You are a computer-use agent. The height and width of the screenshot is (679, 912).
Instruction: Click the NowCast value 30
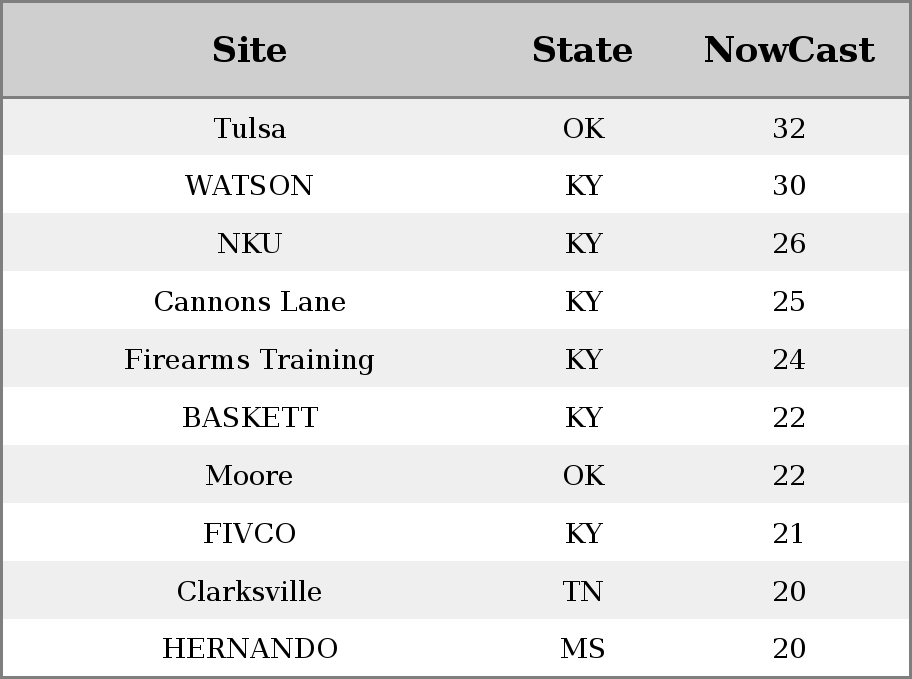(789, 185)
